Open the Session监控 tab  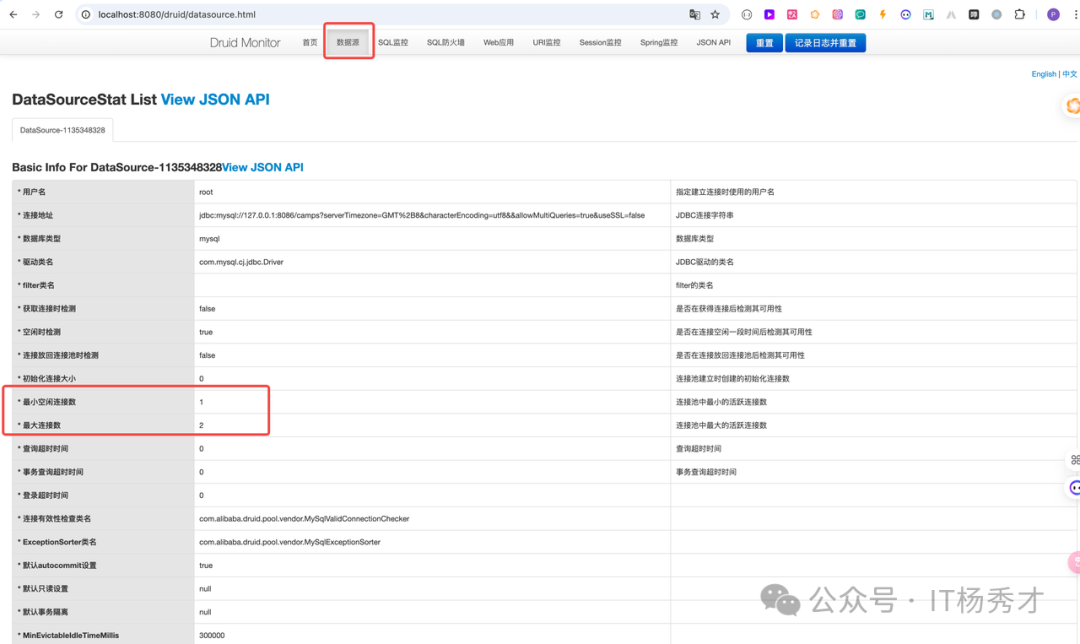tap(600, 43)
